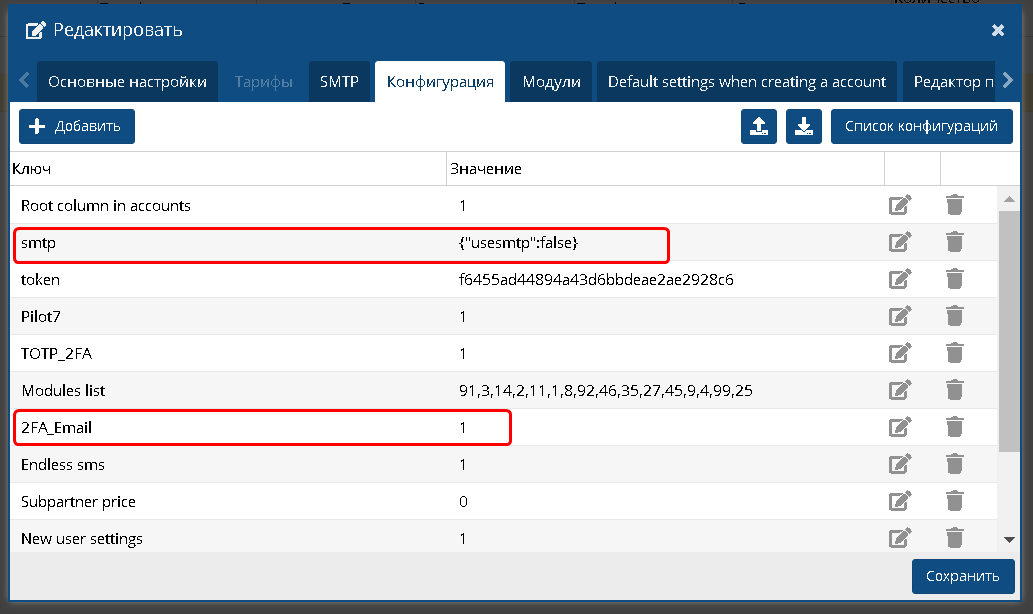Click the edit icon for smtp row

(x=900, y=242)
